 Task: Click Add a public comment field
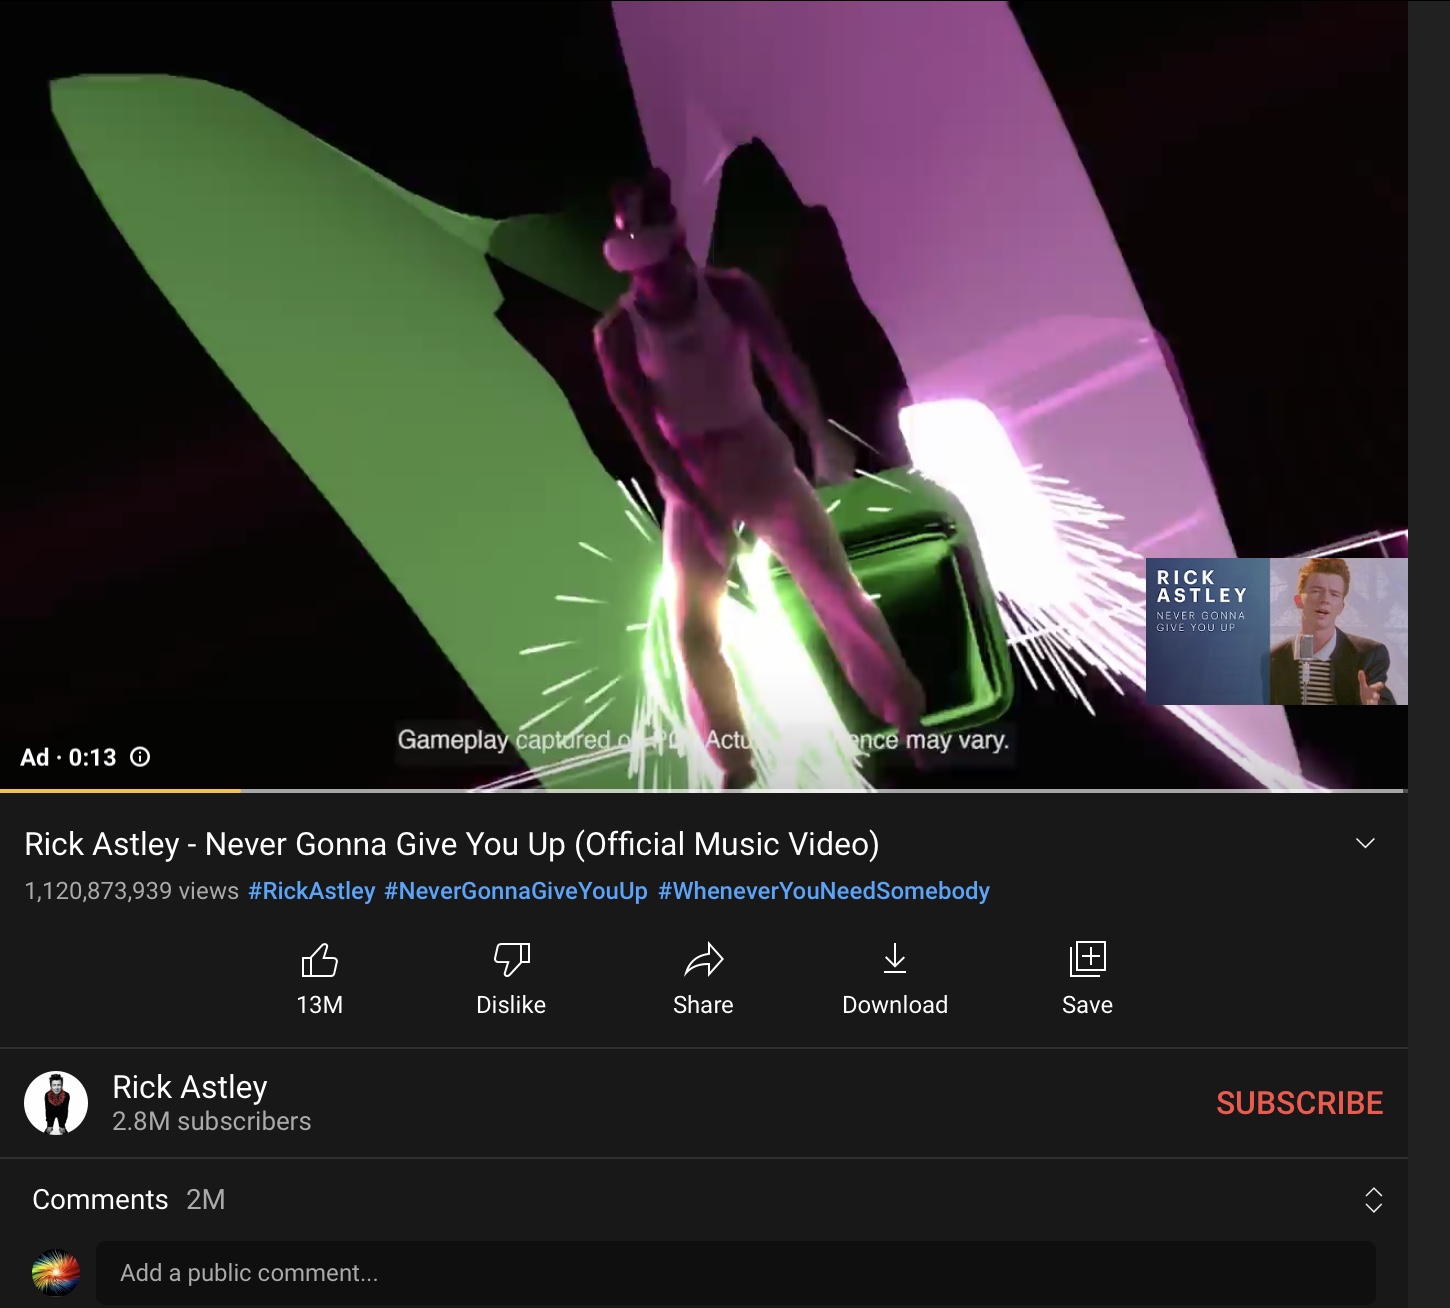click(x=736, y=1273)
